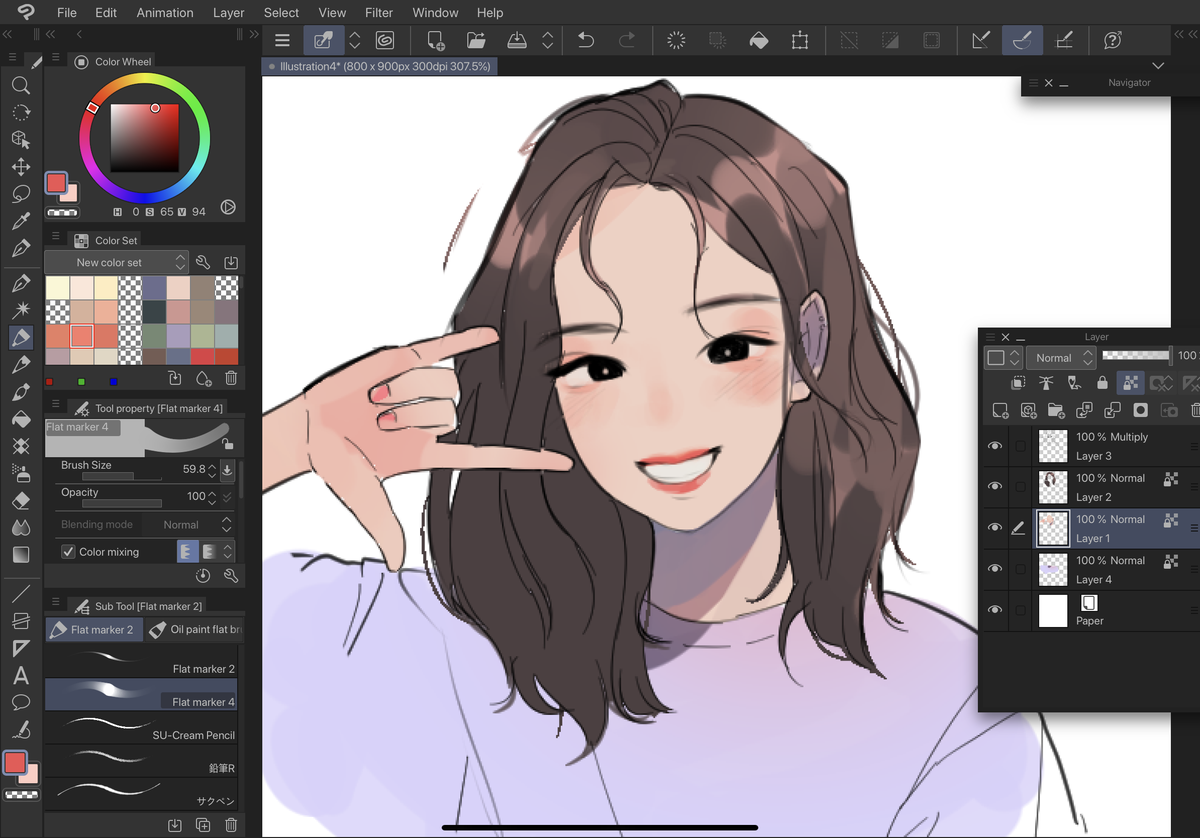
Task: Open the Filter menu
Action: coord(379,13)
